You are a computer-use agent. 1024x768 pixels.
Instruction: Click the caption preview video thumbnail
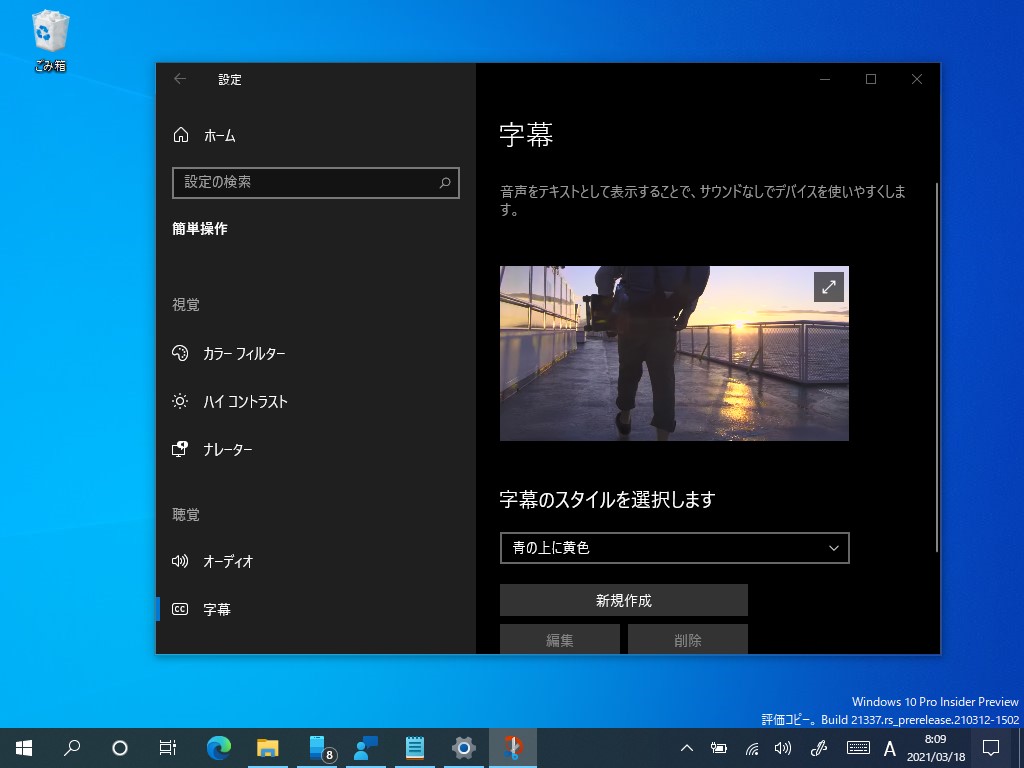point(674,353)
